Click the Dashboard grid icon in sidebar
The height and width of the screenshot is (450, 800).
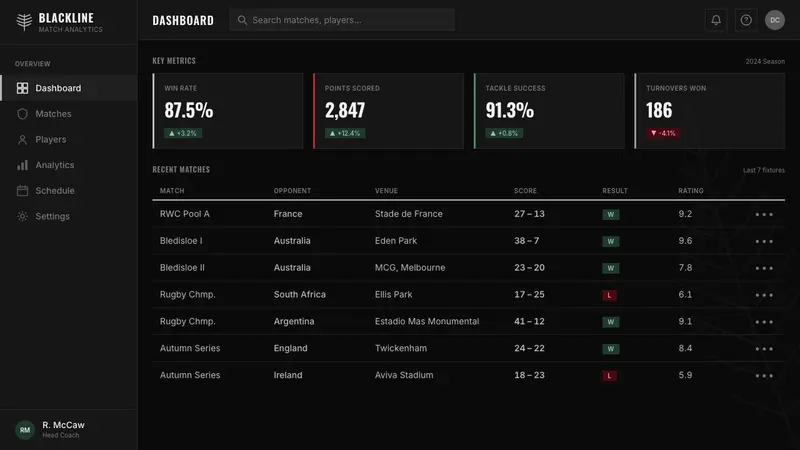(22, 88)
